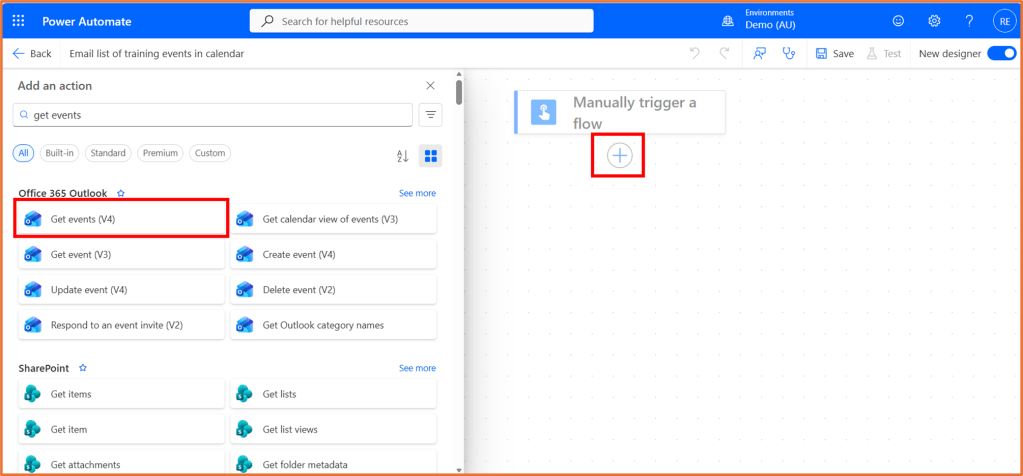The image size is (1023, 476).
Task: Sort actions alphabetically with A-Z icon
Action: click(403, 155)
